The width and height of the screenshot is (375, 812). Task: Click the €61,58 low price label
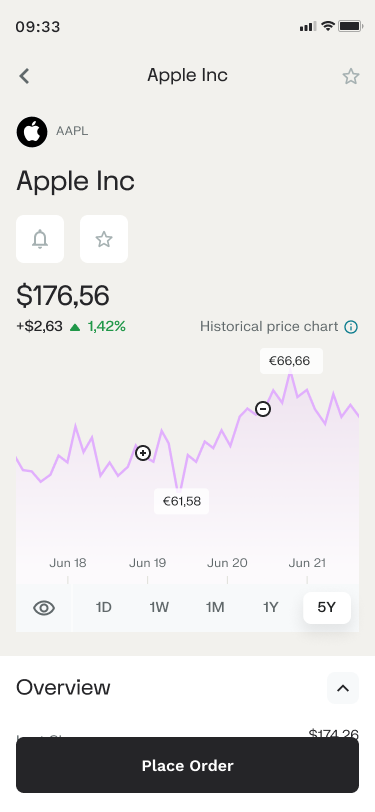pos(181,501)
